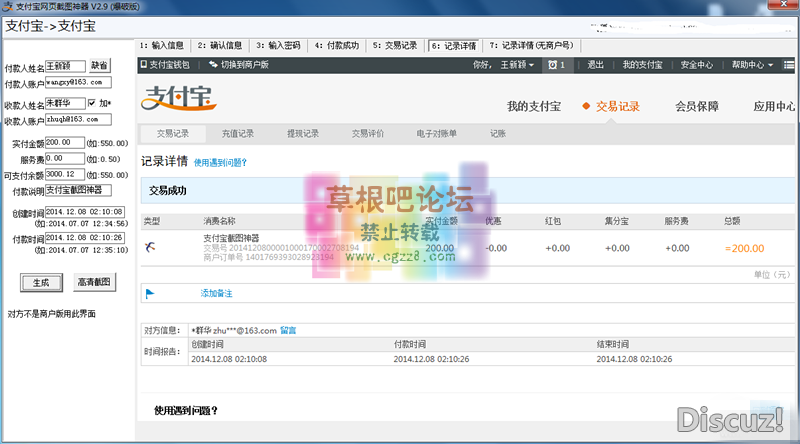800x444 pixels.
Task: Close the 支付宝网页截图神器 window
Action: coord(784,5)
